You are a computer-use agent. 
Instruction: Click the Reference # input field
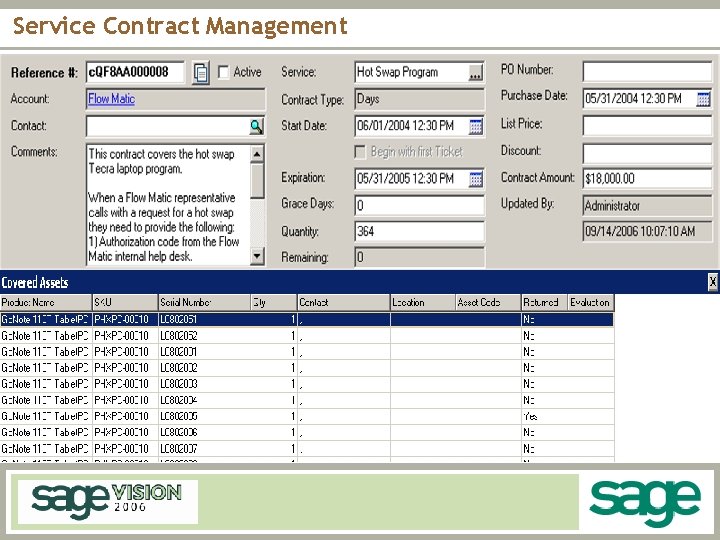[x=135, y=72]
